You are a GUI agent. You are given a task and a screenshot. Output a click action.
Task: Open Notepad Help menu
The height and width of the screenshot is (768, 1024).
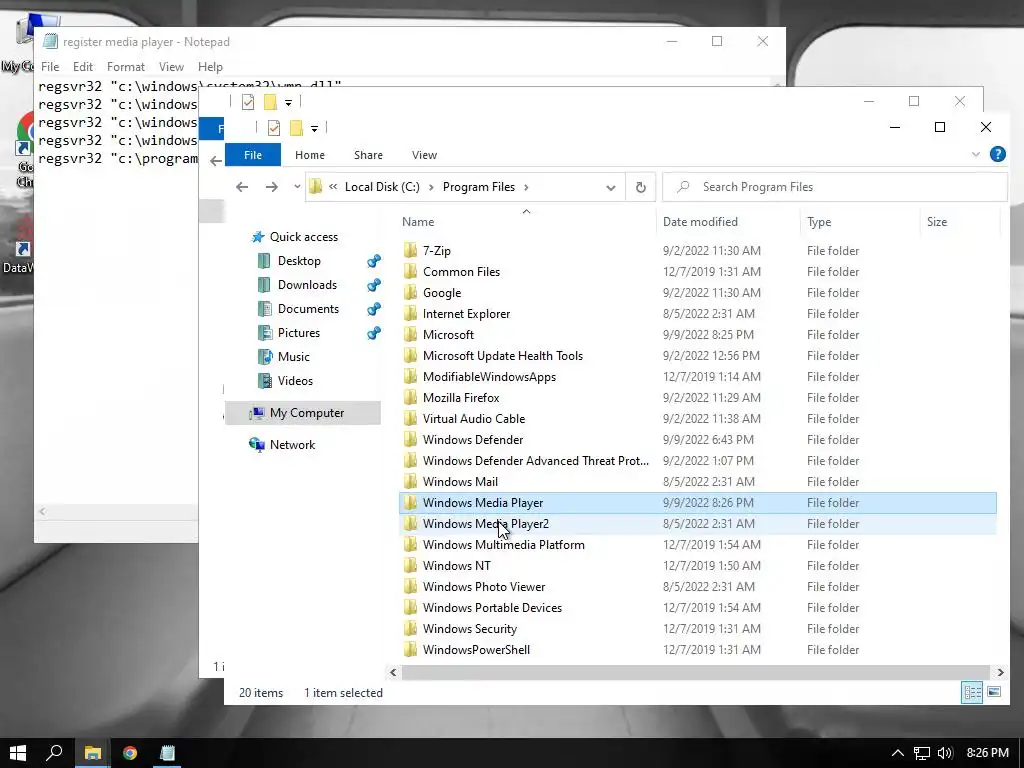click(x=210, y=67)
